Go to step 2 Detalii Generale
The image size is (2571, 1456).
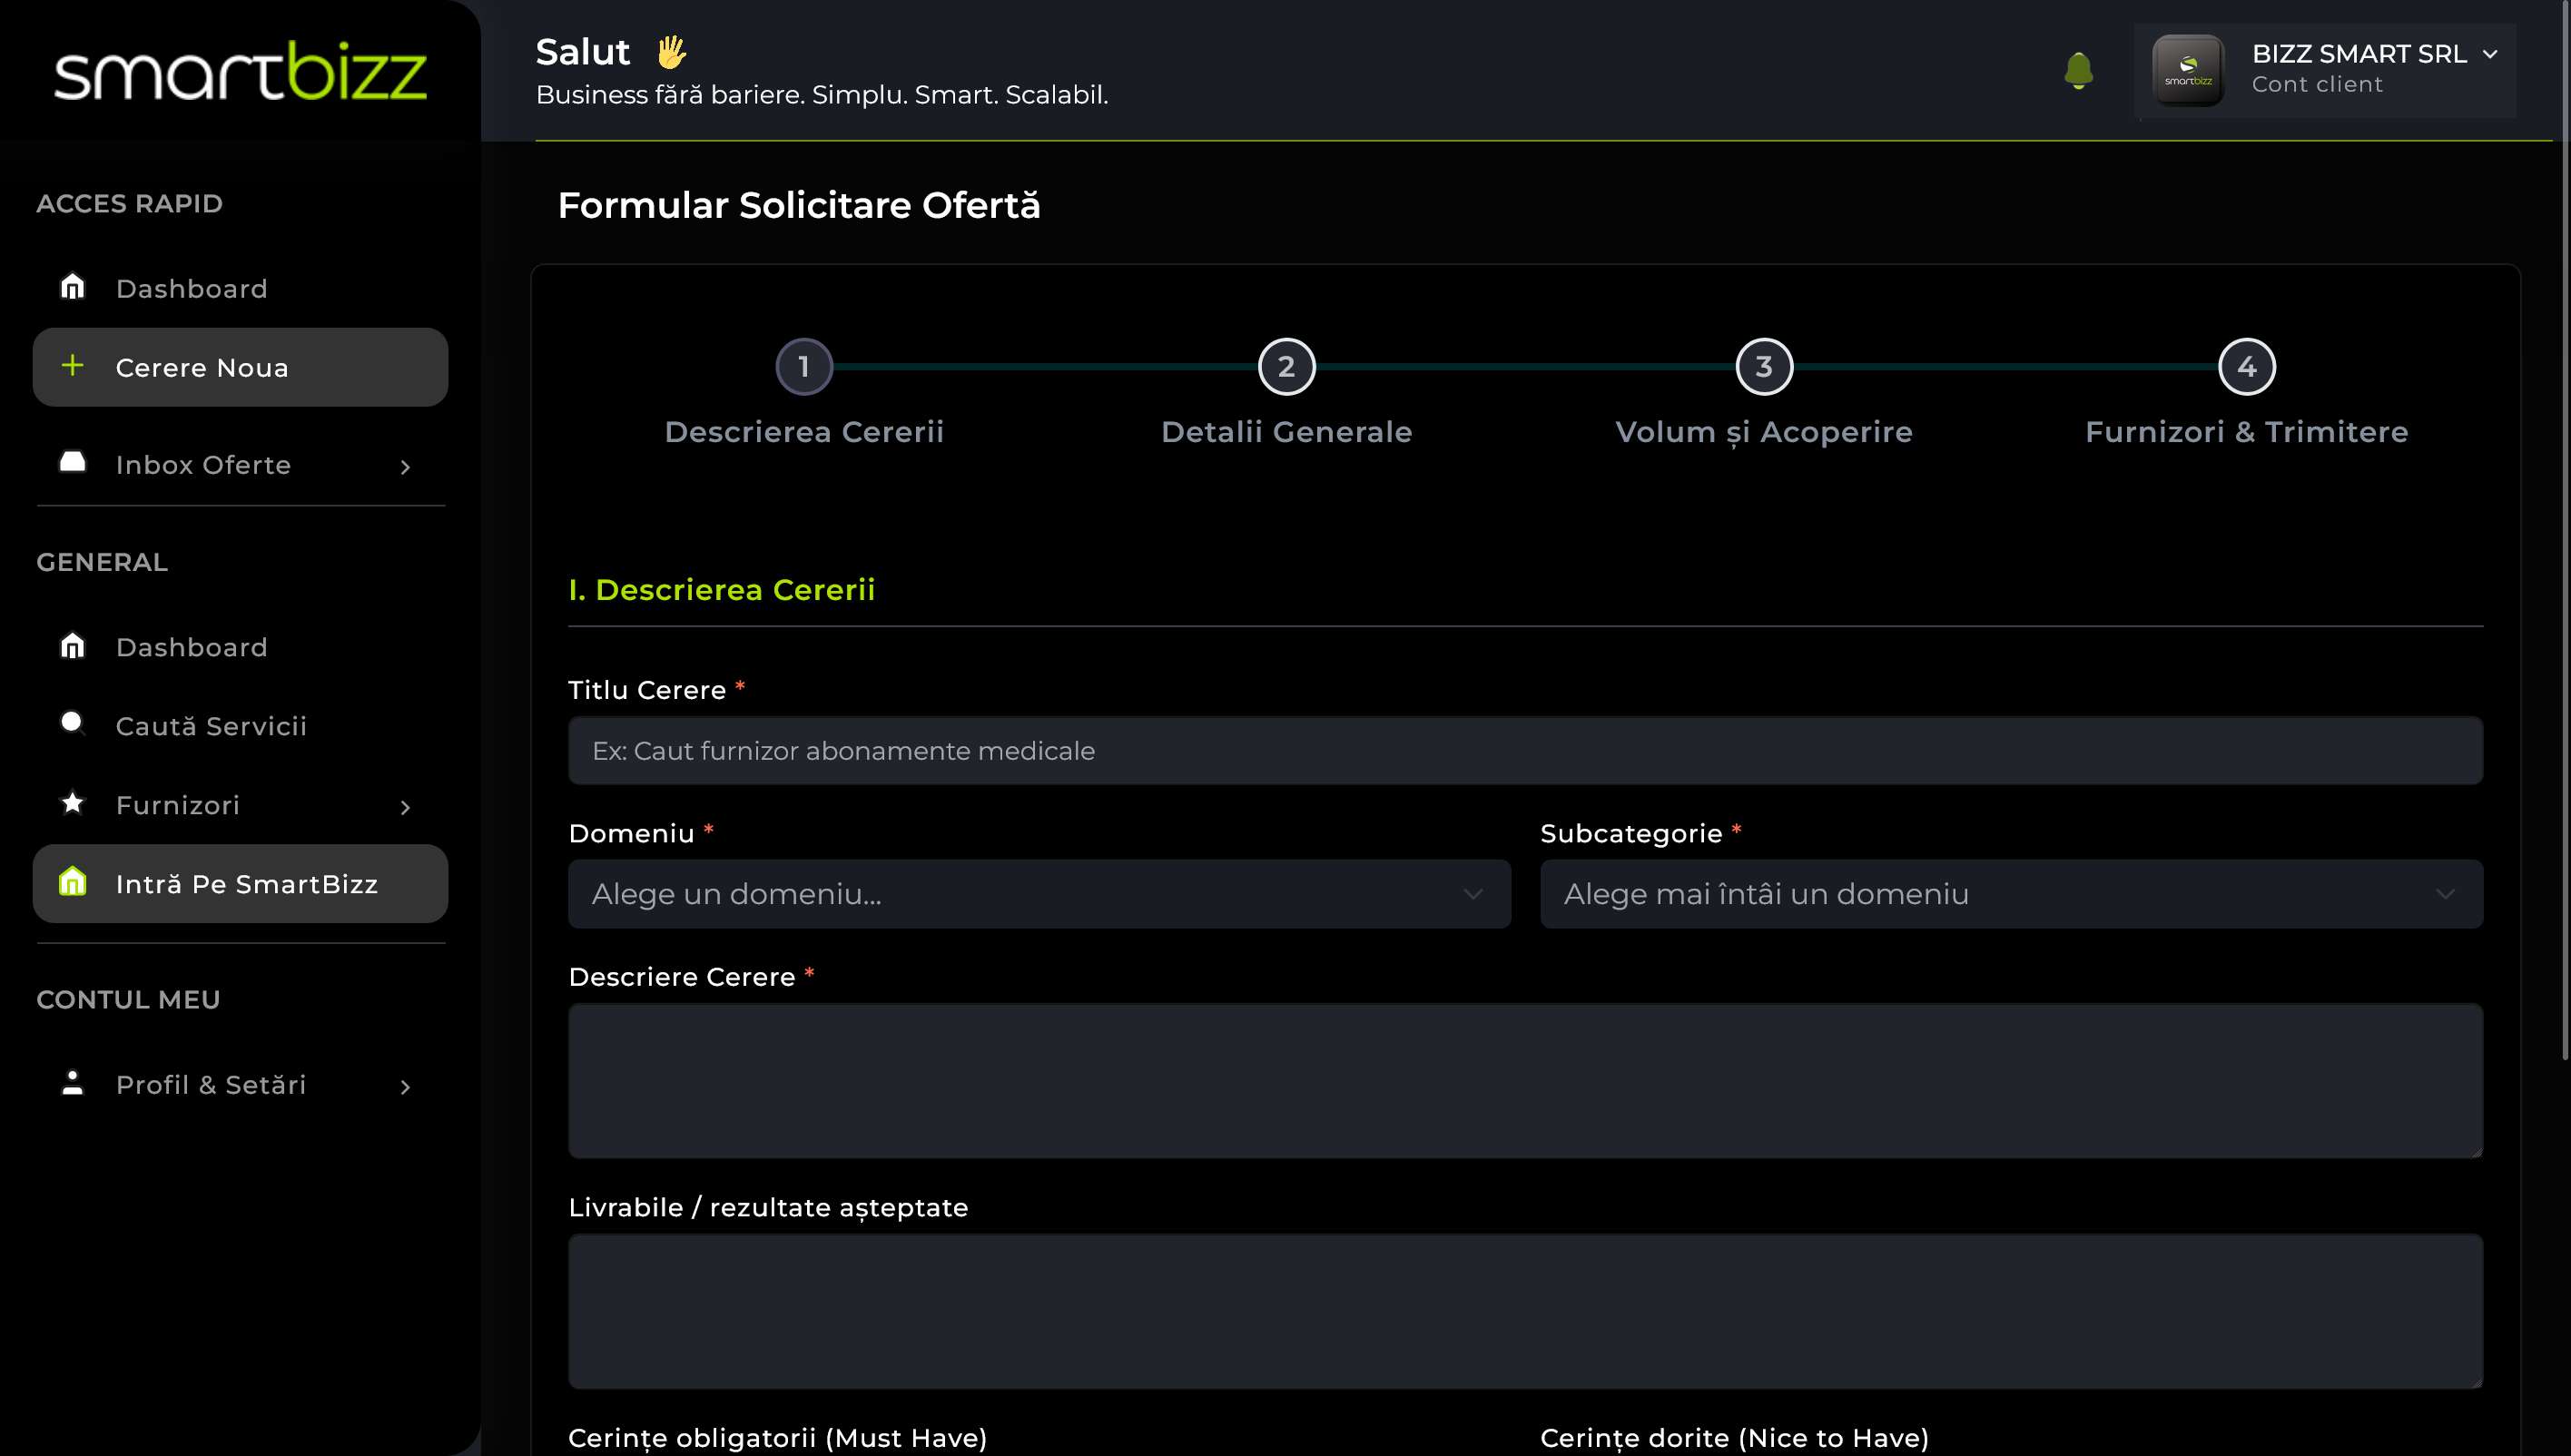1286,367
